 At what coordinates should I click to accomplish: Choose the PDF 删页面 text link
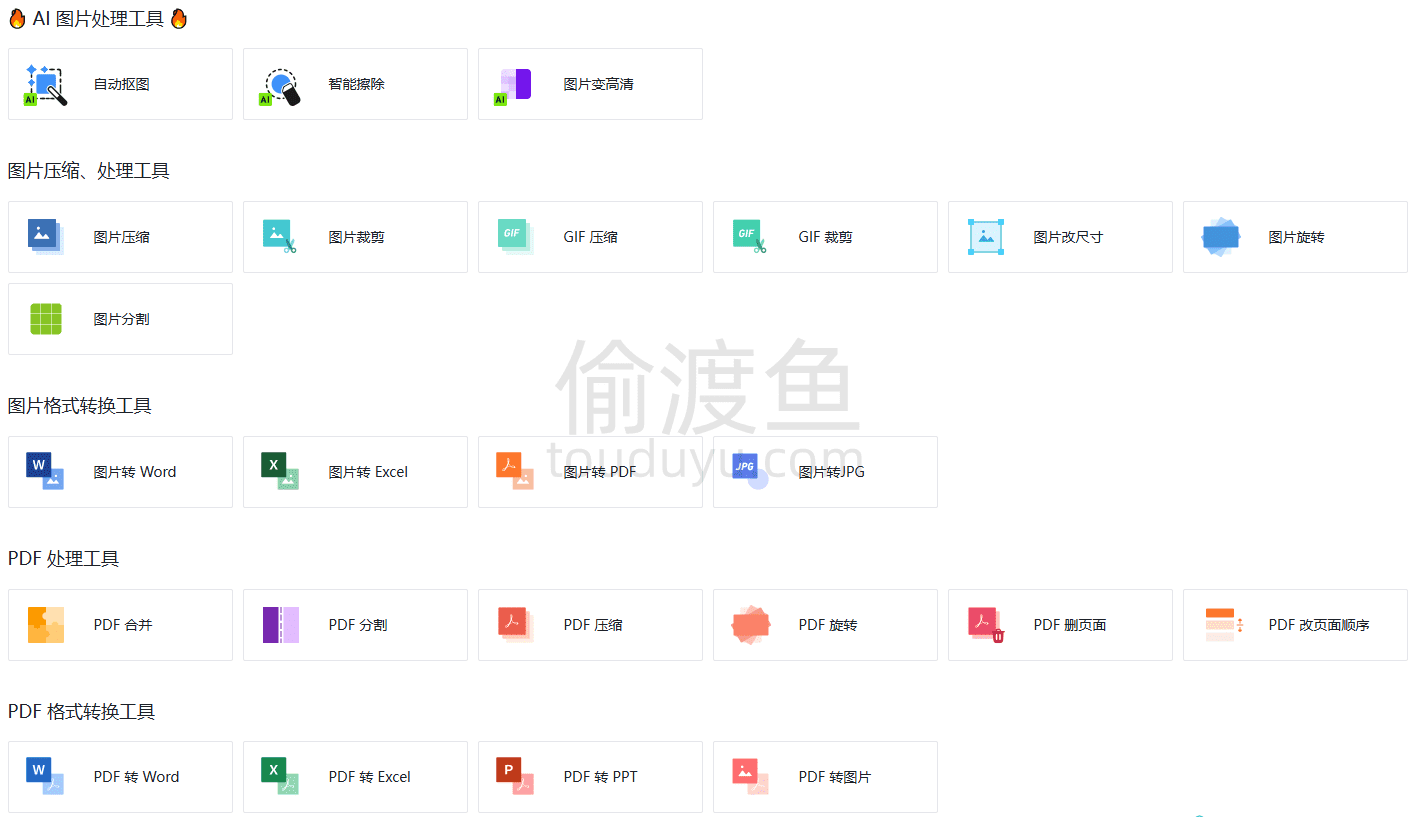click(x=1070, y=625)
